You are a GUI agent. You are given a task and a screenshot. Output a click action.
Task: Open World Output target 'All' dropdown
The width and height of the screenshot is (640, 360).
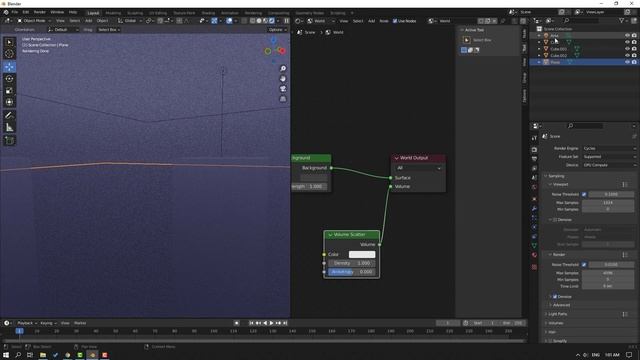click(418, 168)
